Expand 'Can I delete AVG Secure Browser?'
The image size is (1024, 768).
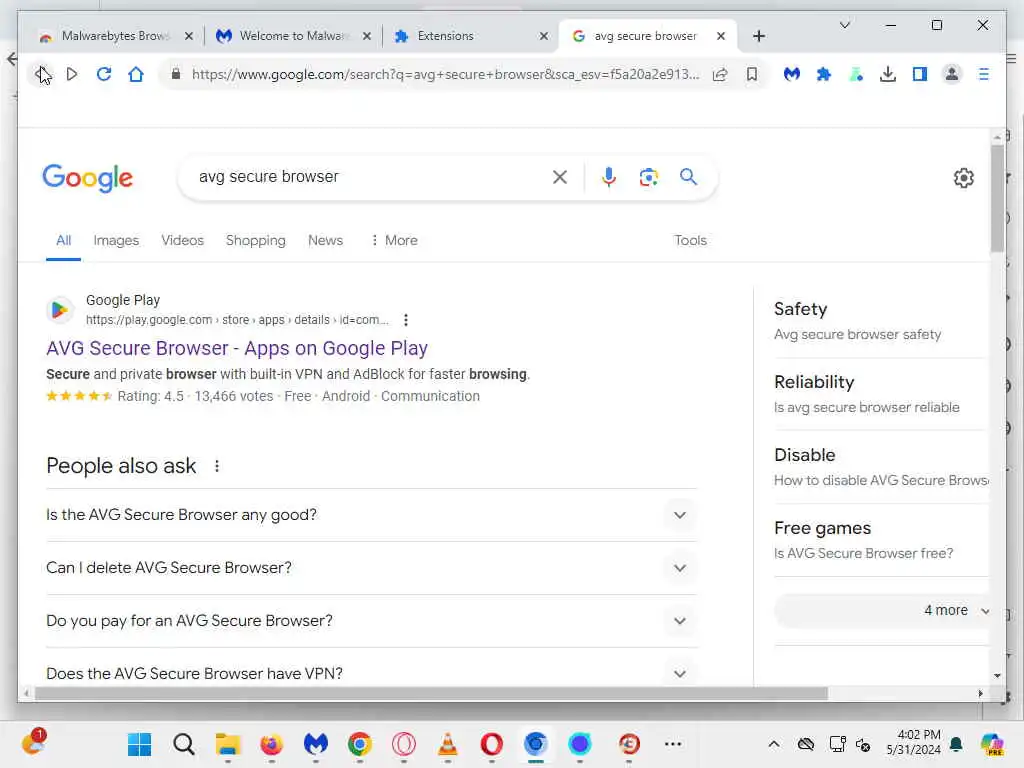click(371, 568)
